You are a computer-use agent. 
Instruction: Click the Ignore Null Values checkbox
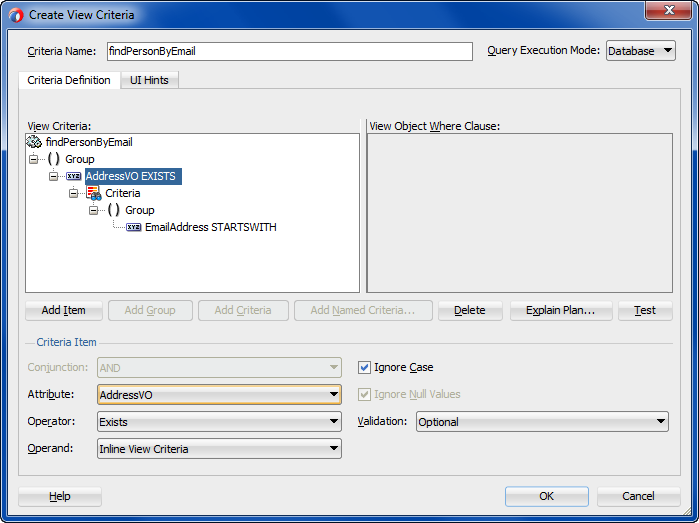364,394
